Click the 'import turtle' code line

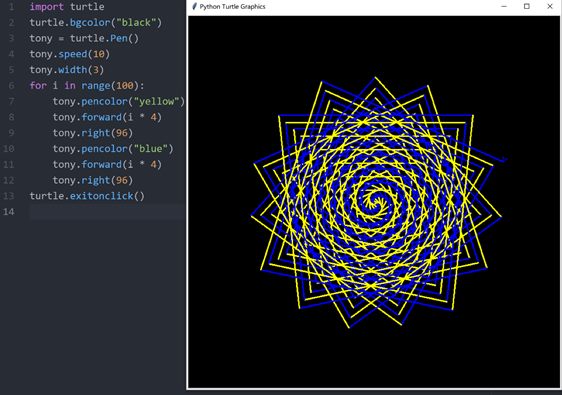[x=67, y=7]
